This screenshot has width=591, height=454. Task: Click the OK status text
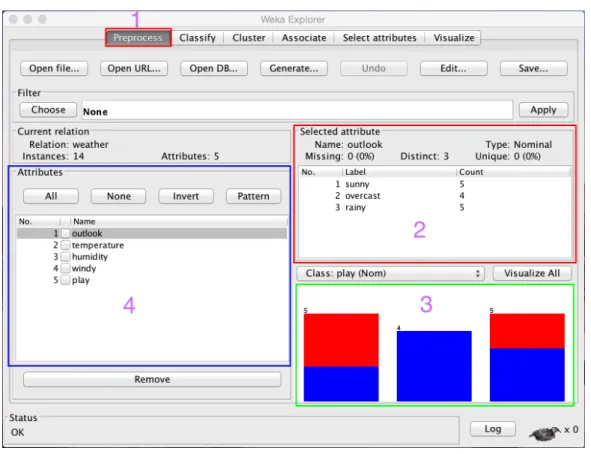[17, 433]
